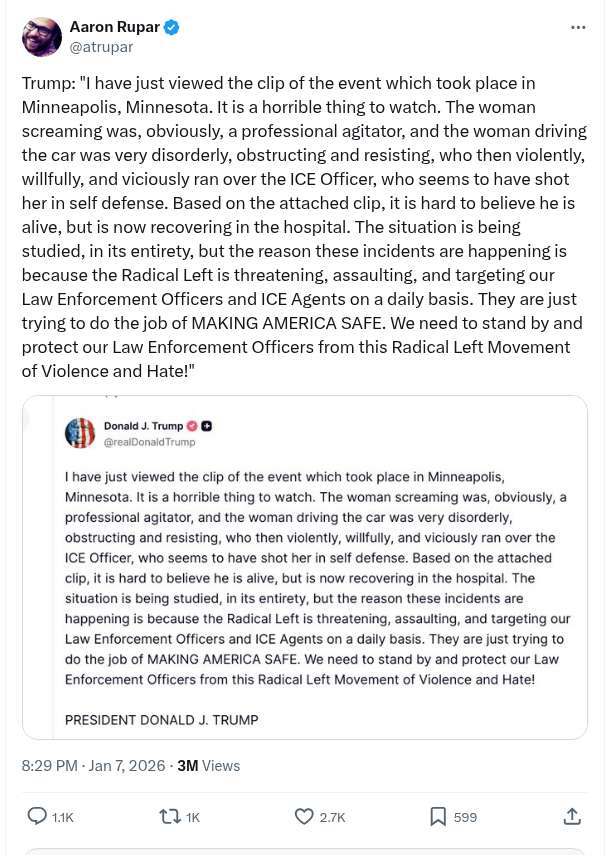Click Donald J. Trump's avatar in quoted post
The width and height of the screenshot is (608, 855).
pos(80,433)
